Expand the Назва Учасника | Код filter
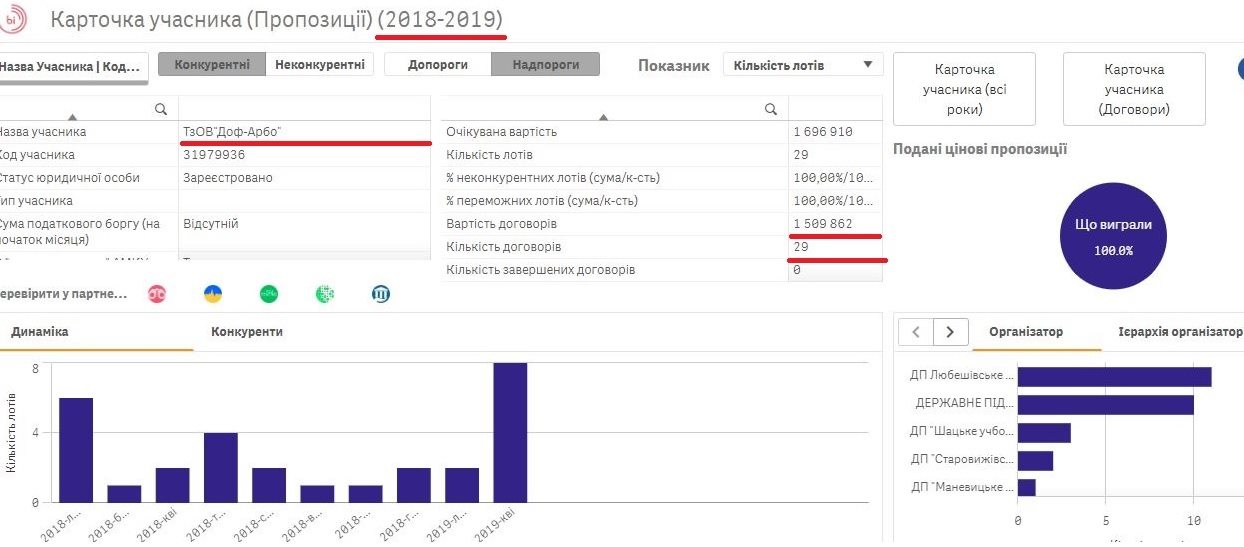This screenshot has height=547, width=1244. click(x=72, y=66)
